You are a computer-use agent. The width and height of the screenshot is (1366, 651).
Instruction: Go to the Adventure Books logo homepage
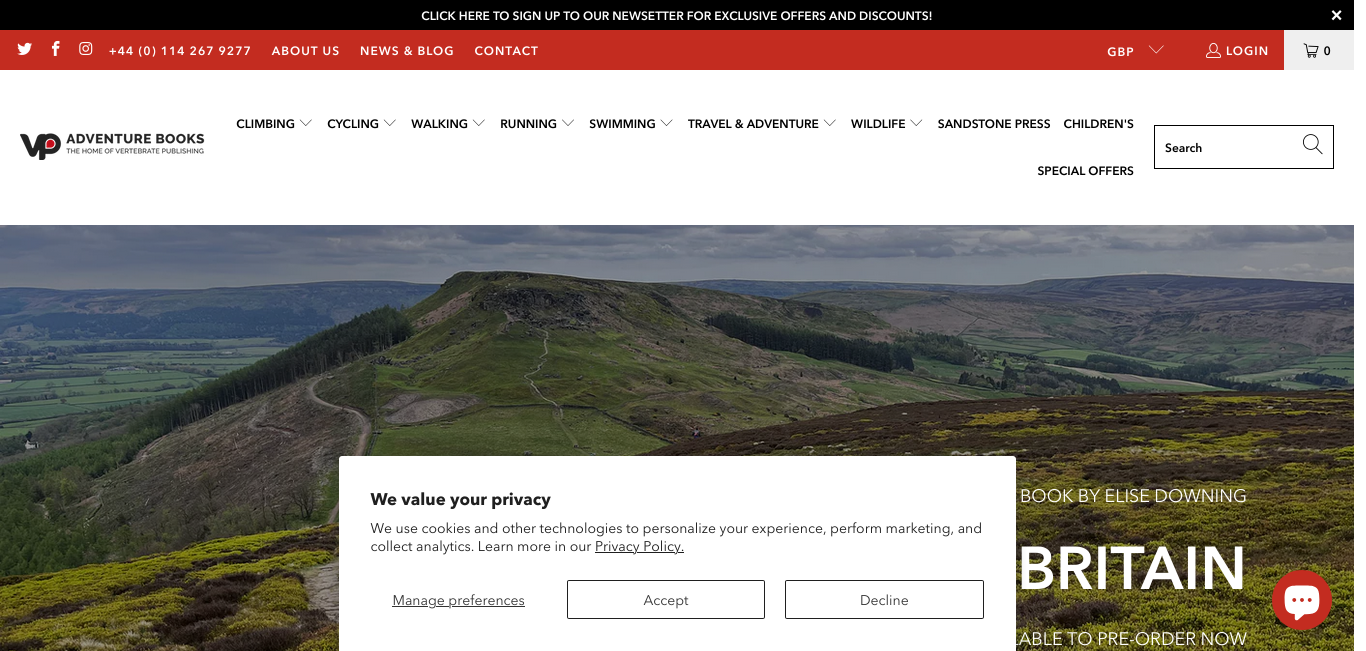(112, 146)
